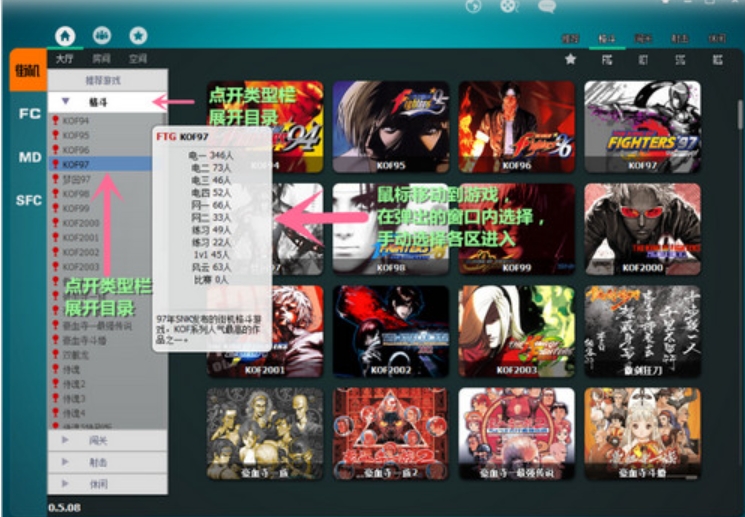Click the globe browser icon in title bar
The width and height of the screenshot is (745, 517).
[x=473, y=6]
